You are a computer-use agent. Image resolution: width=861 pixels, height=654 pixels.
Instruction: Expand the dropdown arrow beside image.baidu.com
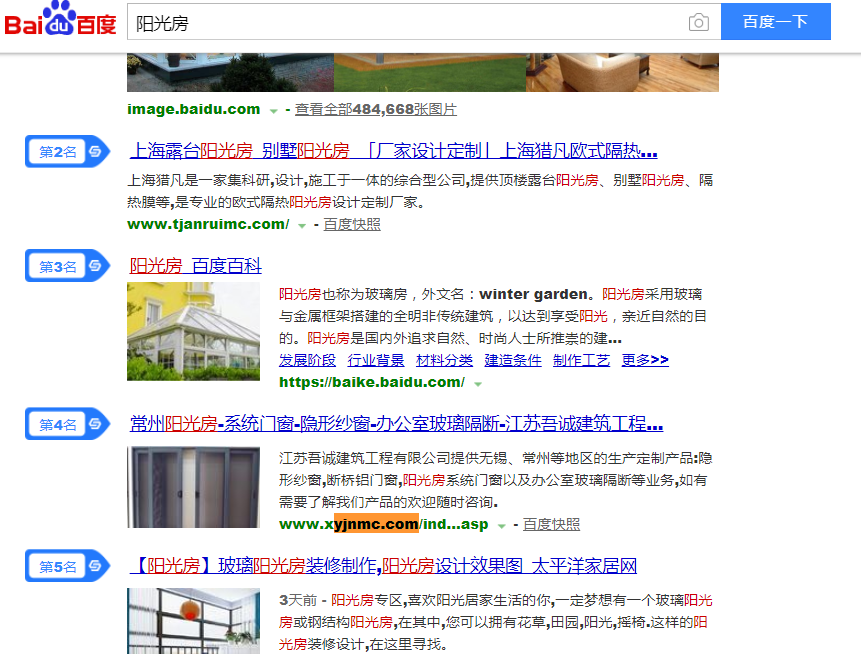(x=273, y=111)
